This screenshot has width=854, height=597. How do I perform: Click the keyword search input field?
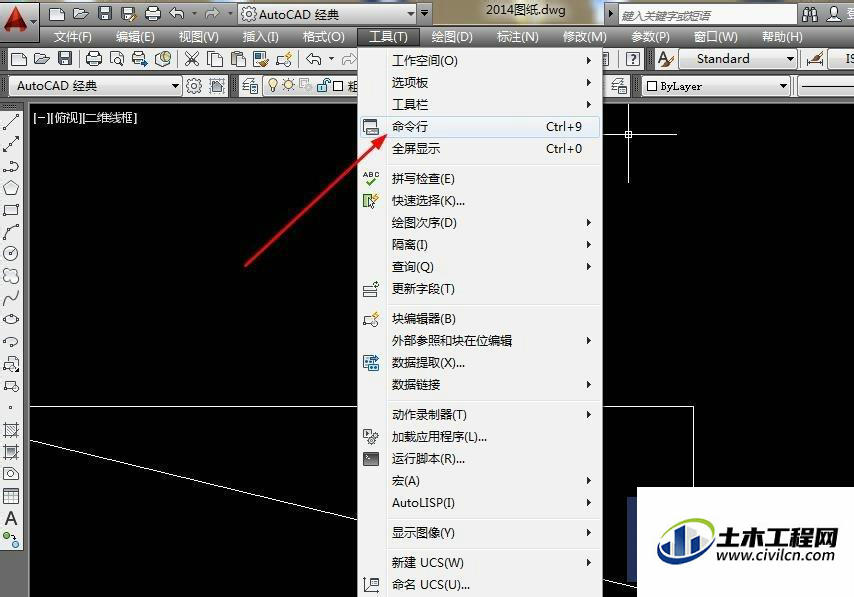(x=707, y=15)
